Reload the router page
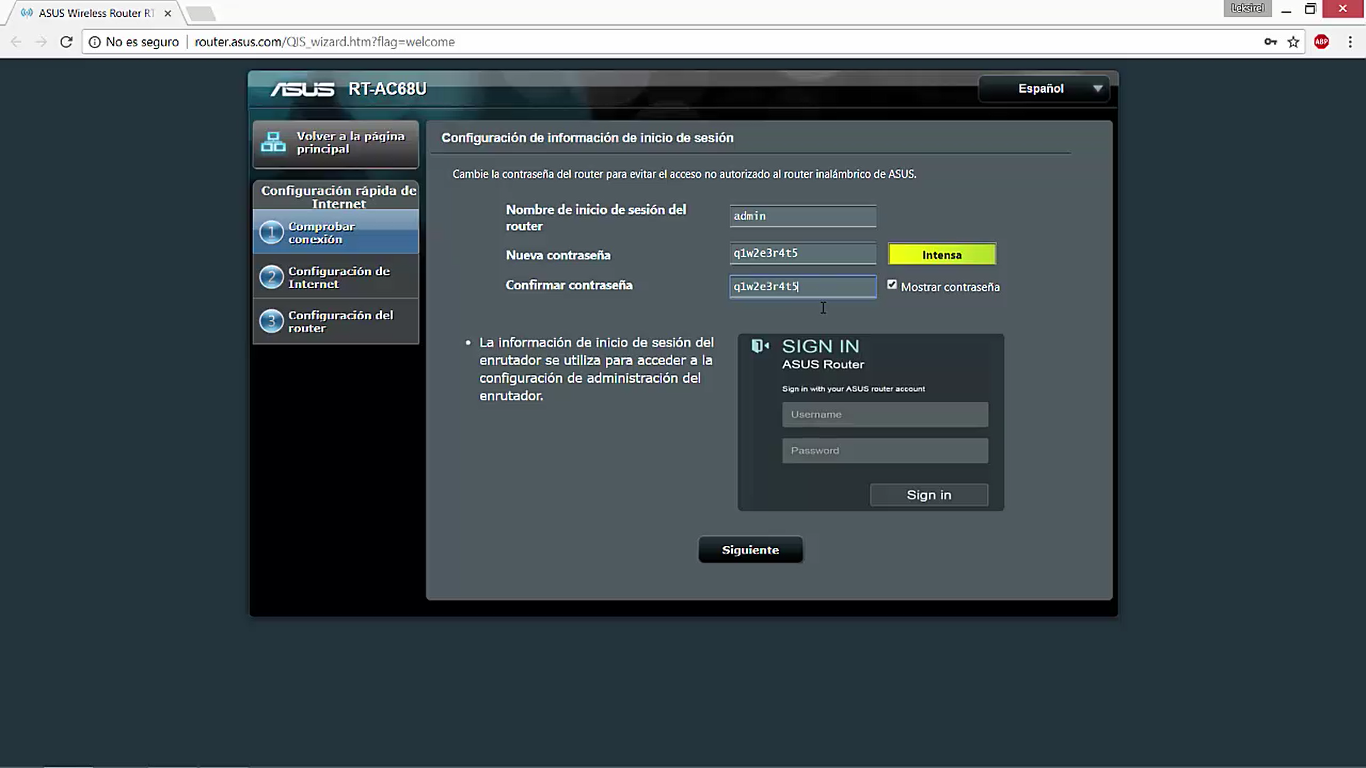1366x768 pixels. pyautogui.click(x=66, y=42)
